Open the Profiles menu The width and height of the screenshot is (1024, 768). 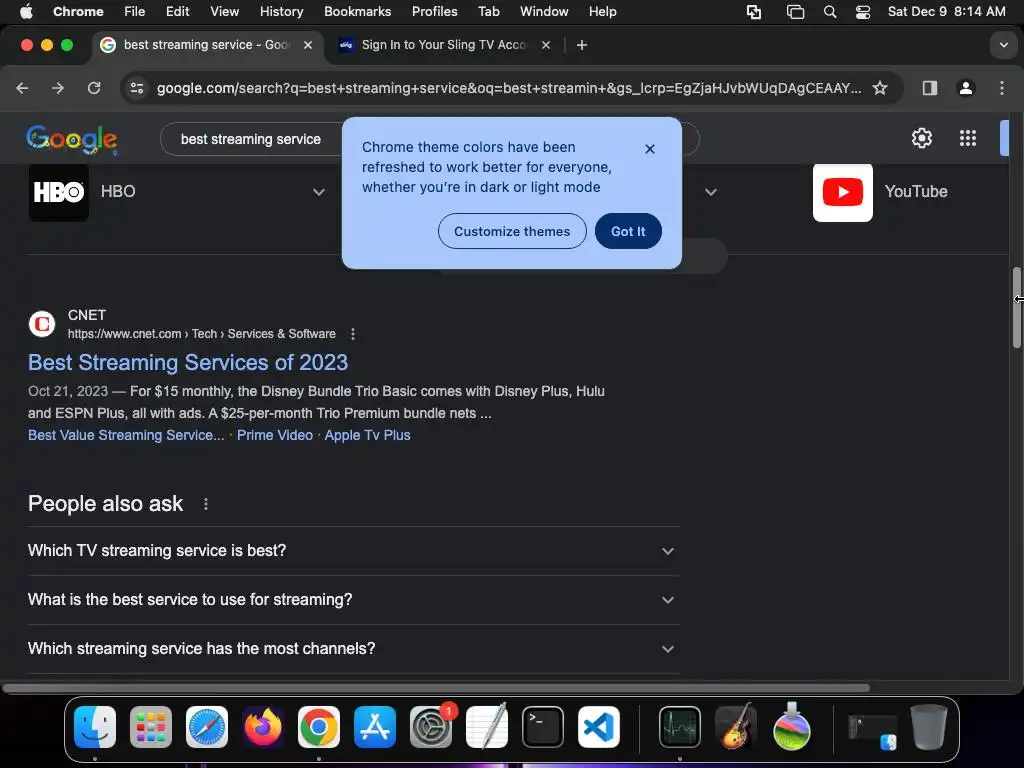pos(434,12)
